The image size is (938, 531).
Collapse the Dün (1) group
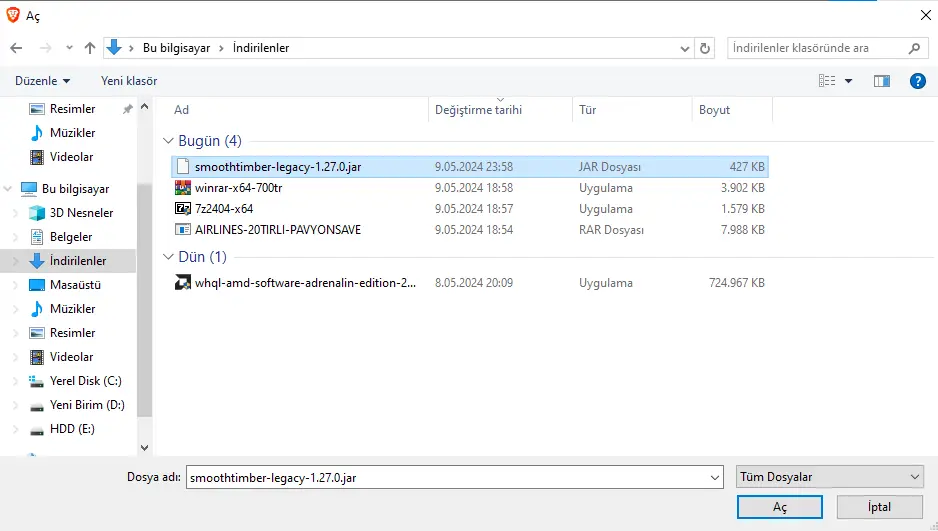(168, 257)
